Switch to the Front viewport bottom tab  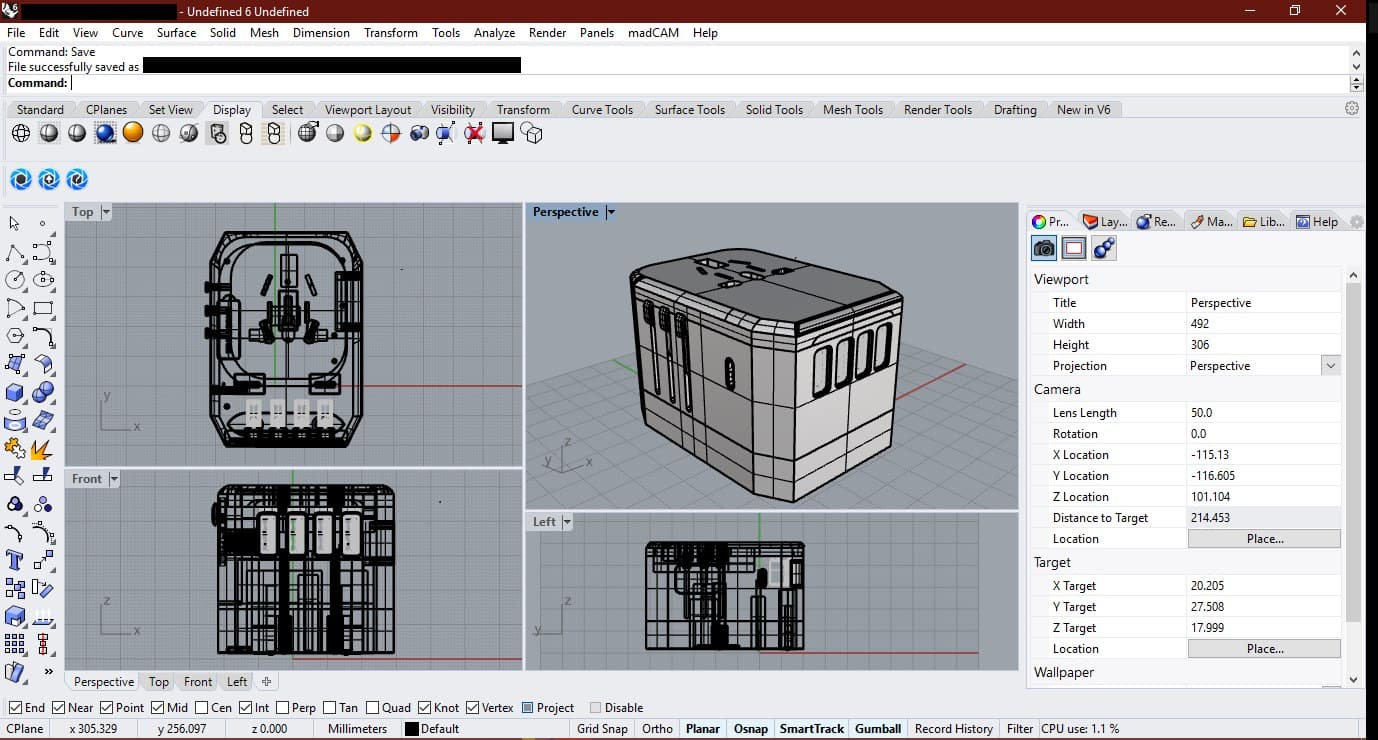coord(198,682)
